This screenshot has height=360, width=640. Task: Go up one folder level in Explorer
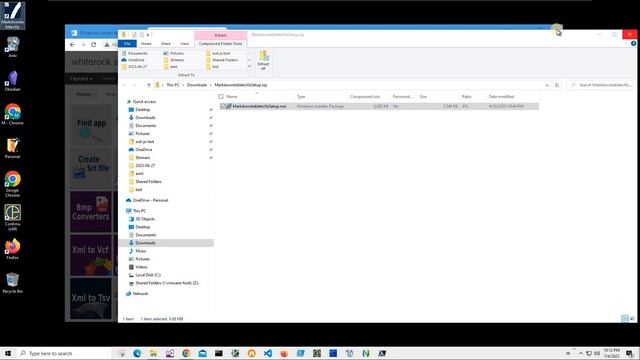click(x=149, y=85)
